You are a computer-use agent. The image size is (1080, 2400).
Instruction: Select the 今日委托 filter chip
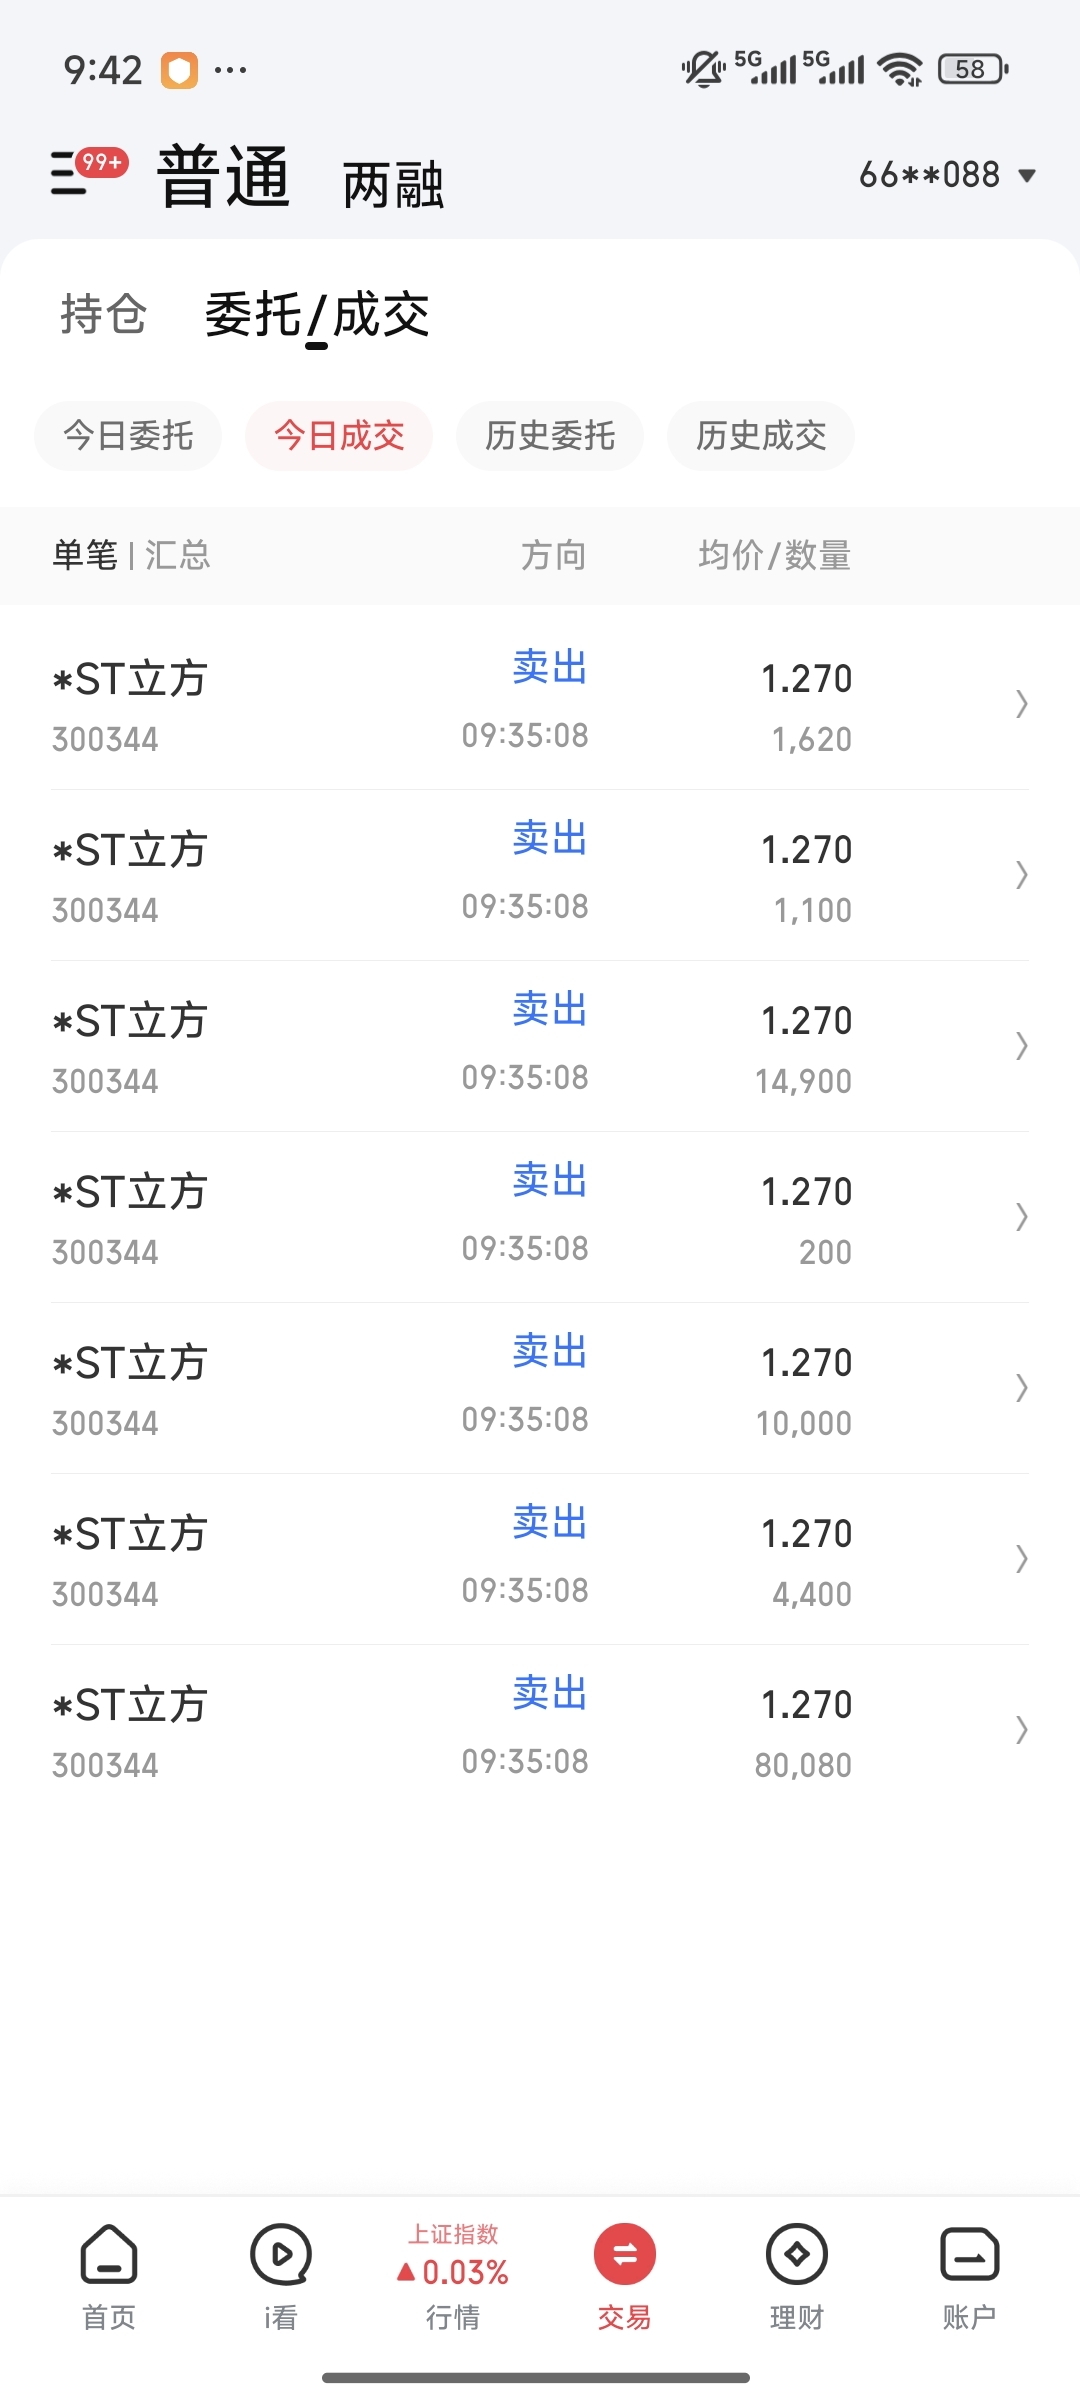(x=128, y=436)
